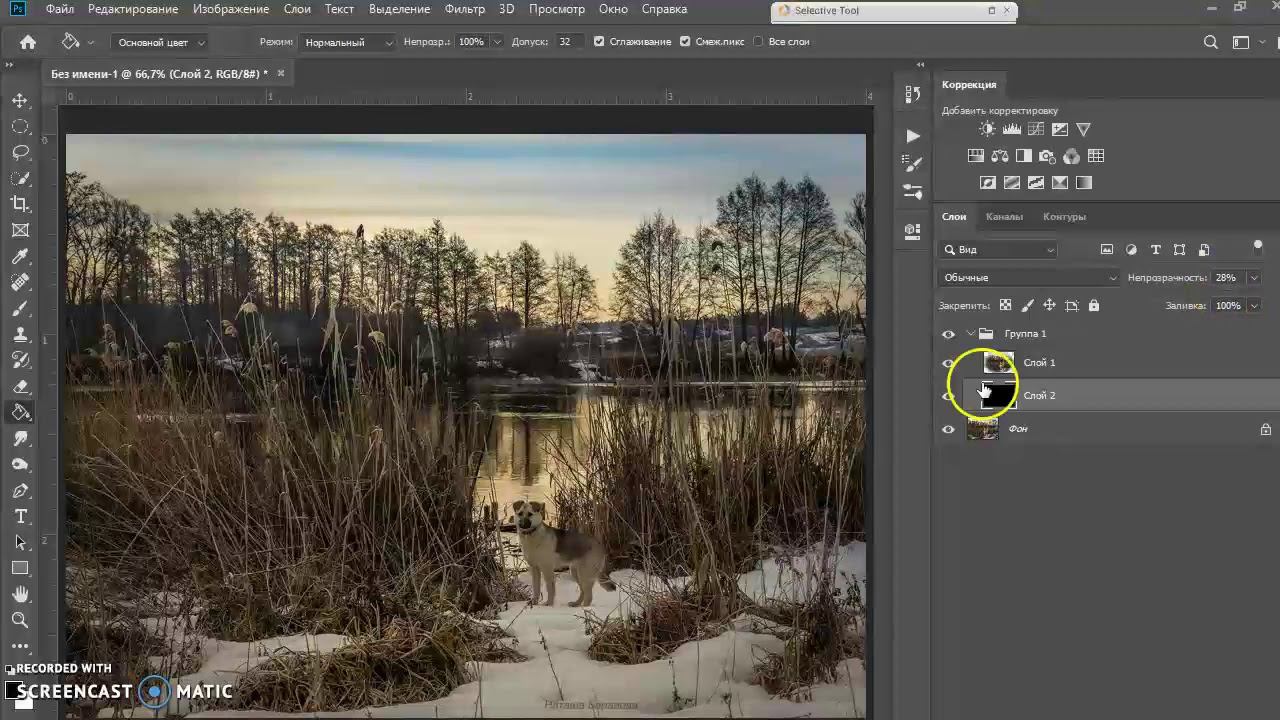Select the Frame tool

point(20,230)
